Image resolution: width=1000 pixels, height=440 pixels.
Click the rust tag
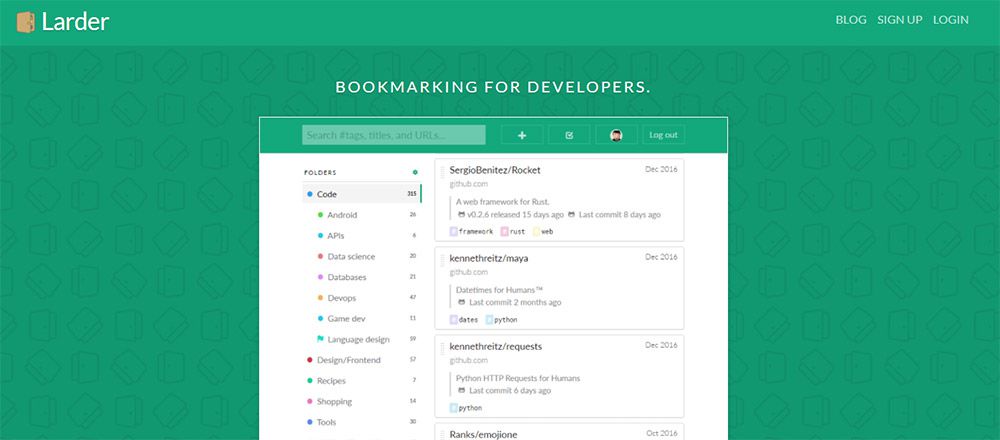click(513, 231)
